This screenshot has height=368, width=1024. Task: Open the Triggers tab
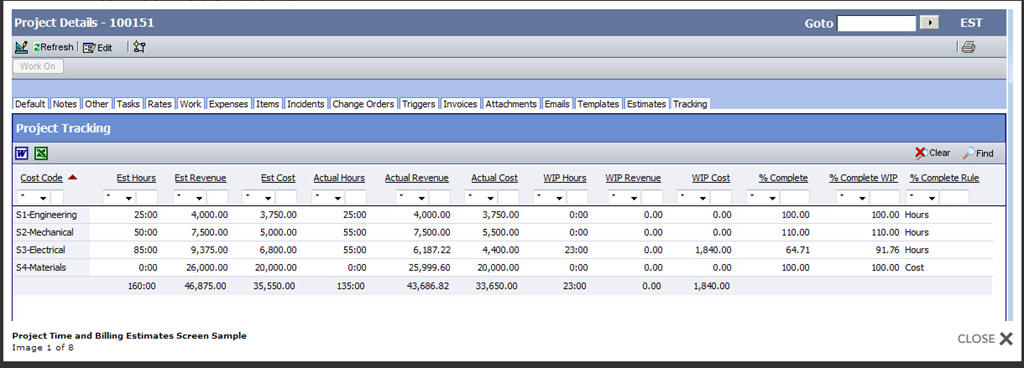(419, 104)
